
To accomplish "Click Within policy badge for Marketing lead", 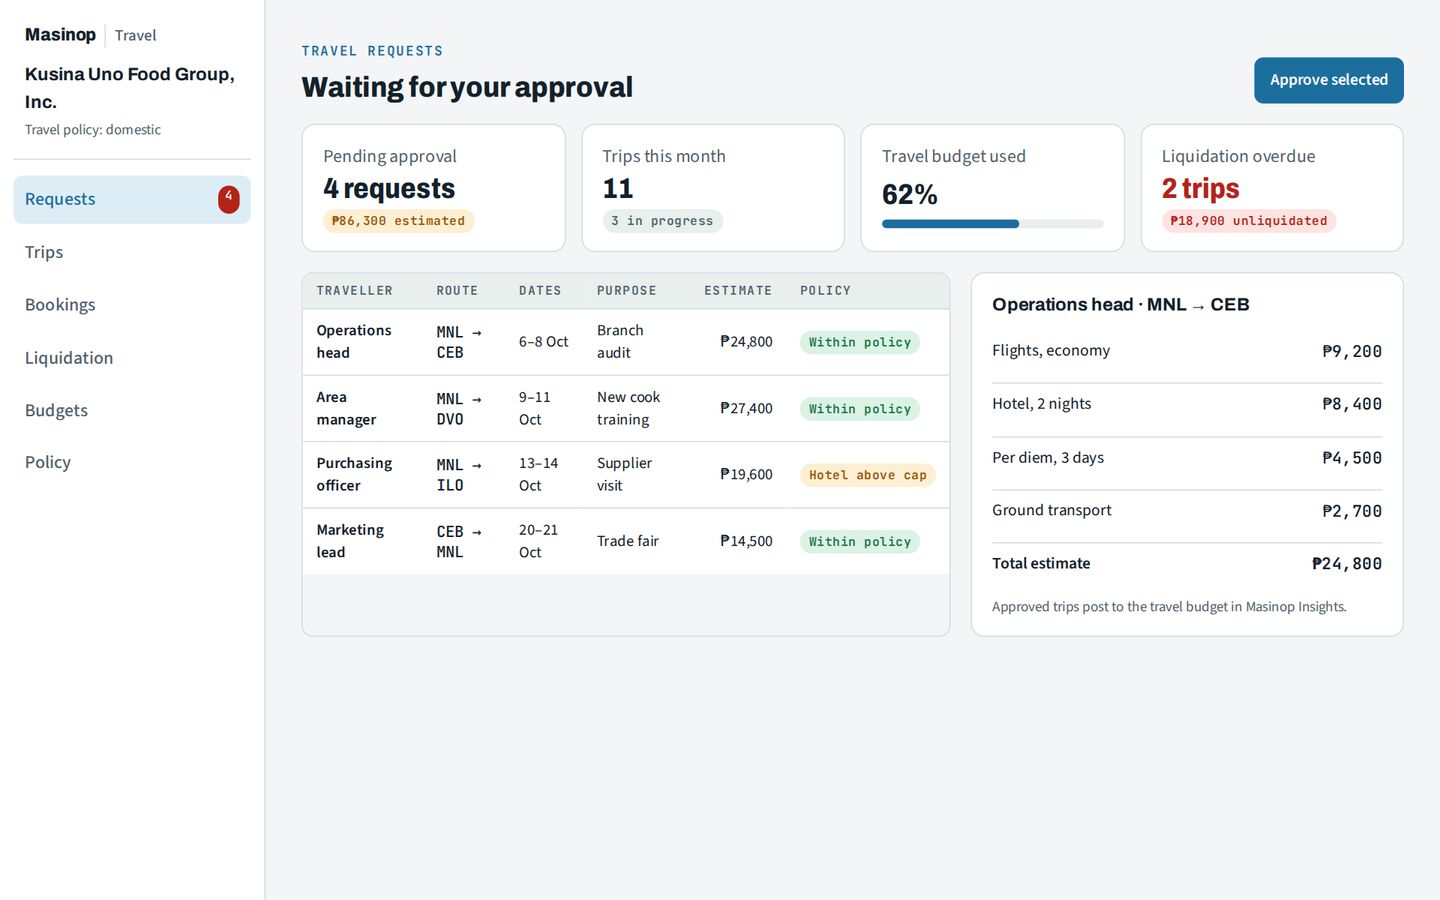I will click(x=860, y=542).
